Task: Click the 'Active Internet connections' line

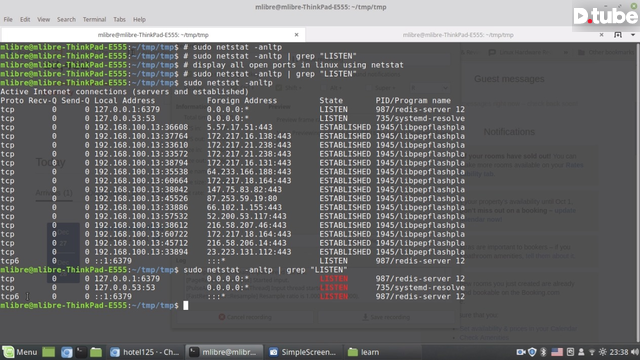Action: pos(124,91)
